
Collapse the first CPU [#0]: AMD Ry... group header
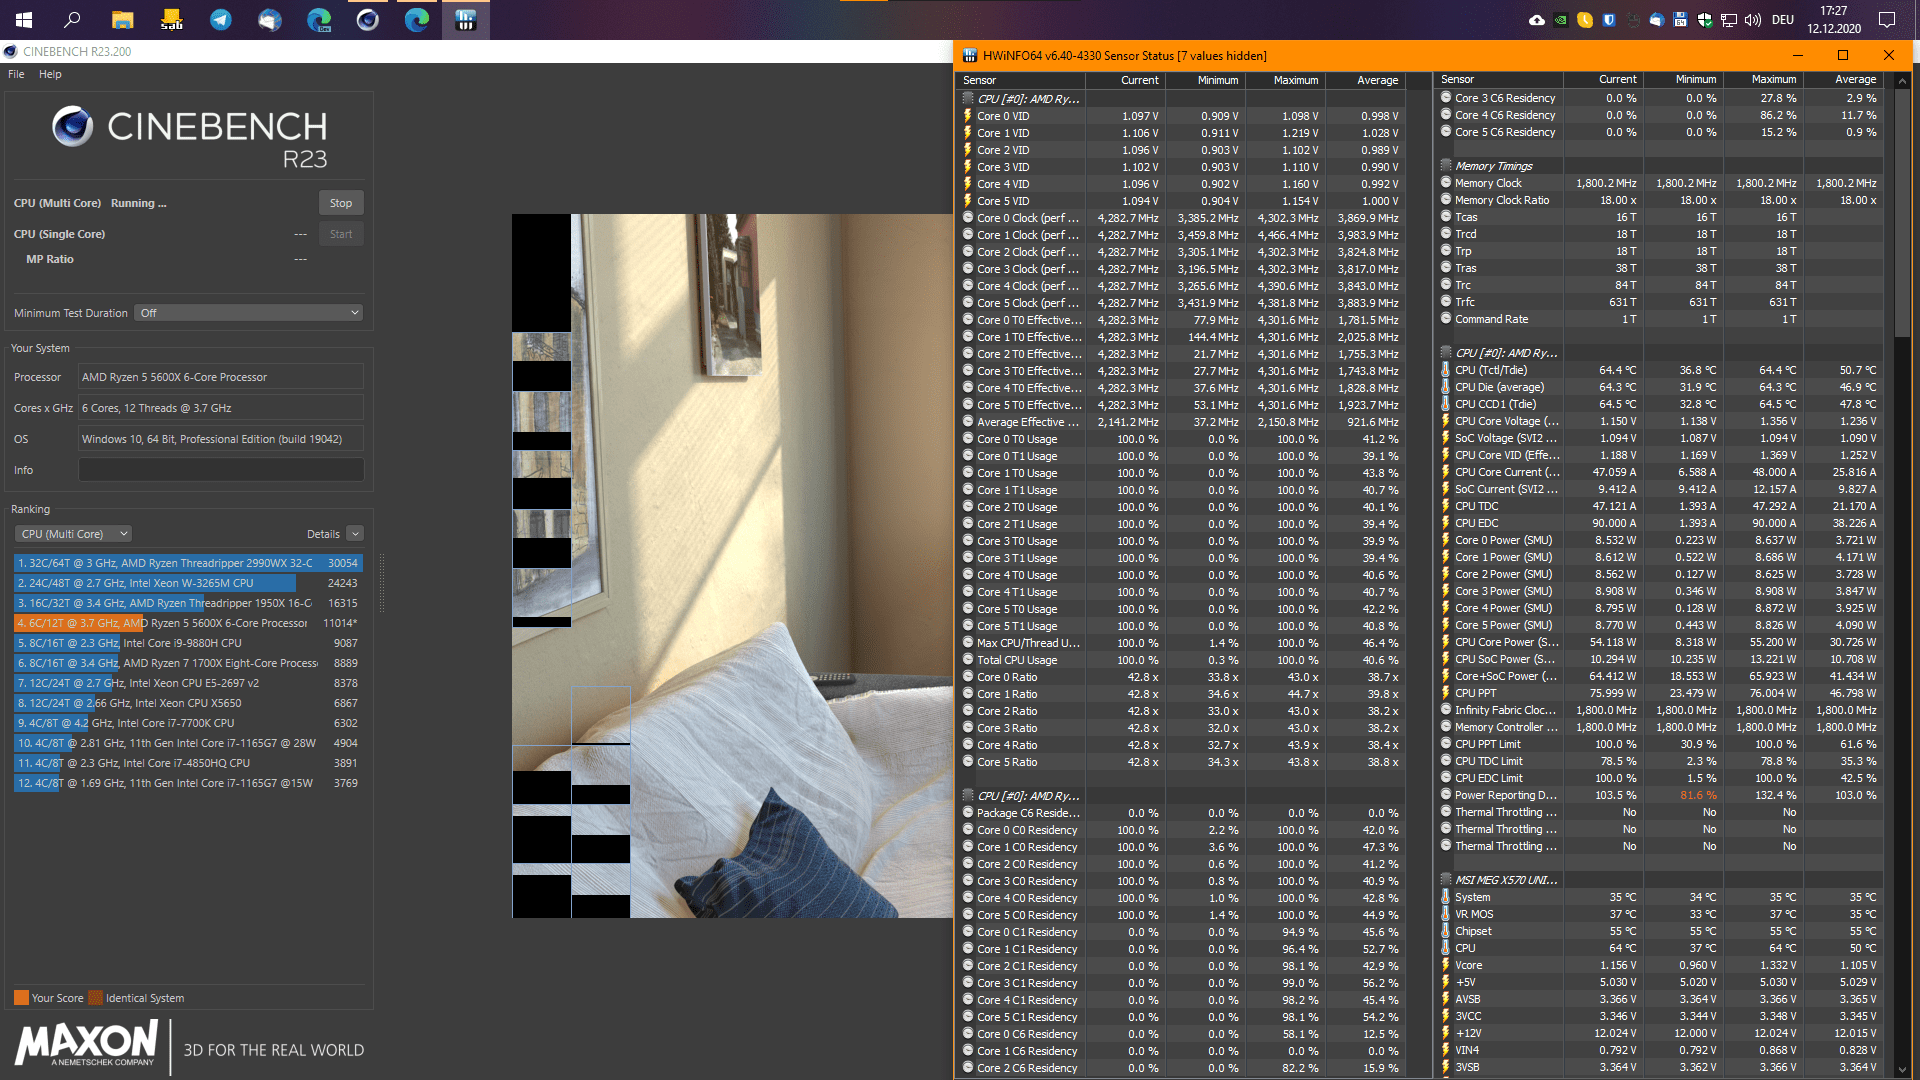click(968, 99)
